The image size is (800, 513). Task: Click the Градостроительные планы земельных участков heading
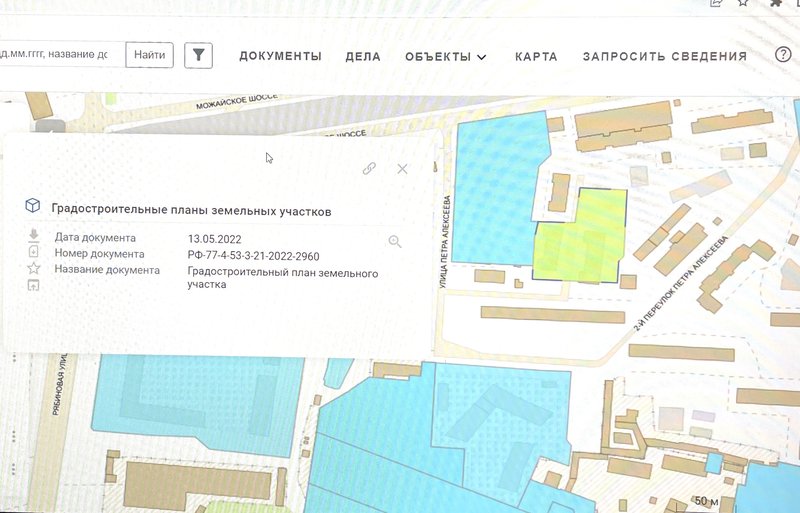click(x=191, y=211)
